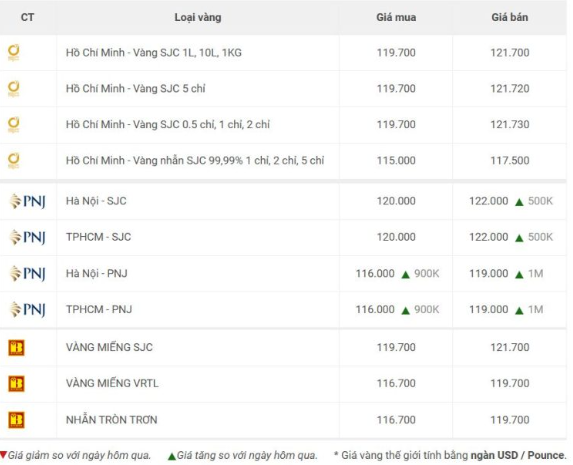Image resolution: width=573 pixels, height=465 pixels.
Task: Click selling price 121.720 for SJC 5 chỉ
Action: pyautogui.click(x=509, y=88)
